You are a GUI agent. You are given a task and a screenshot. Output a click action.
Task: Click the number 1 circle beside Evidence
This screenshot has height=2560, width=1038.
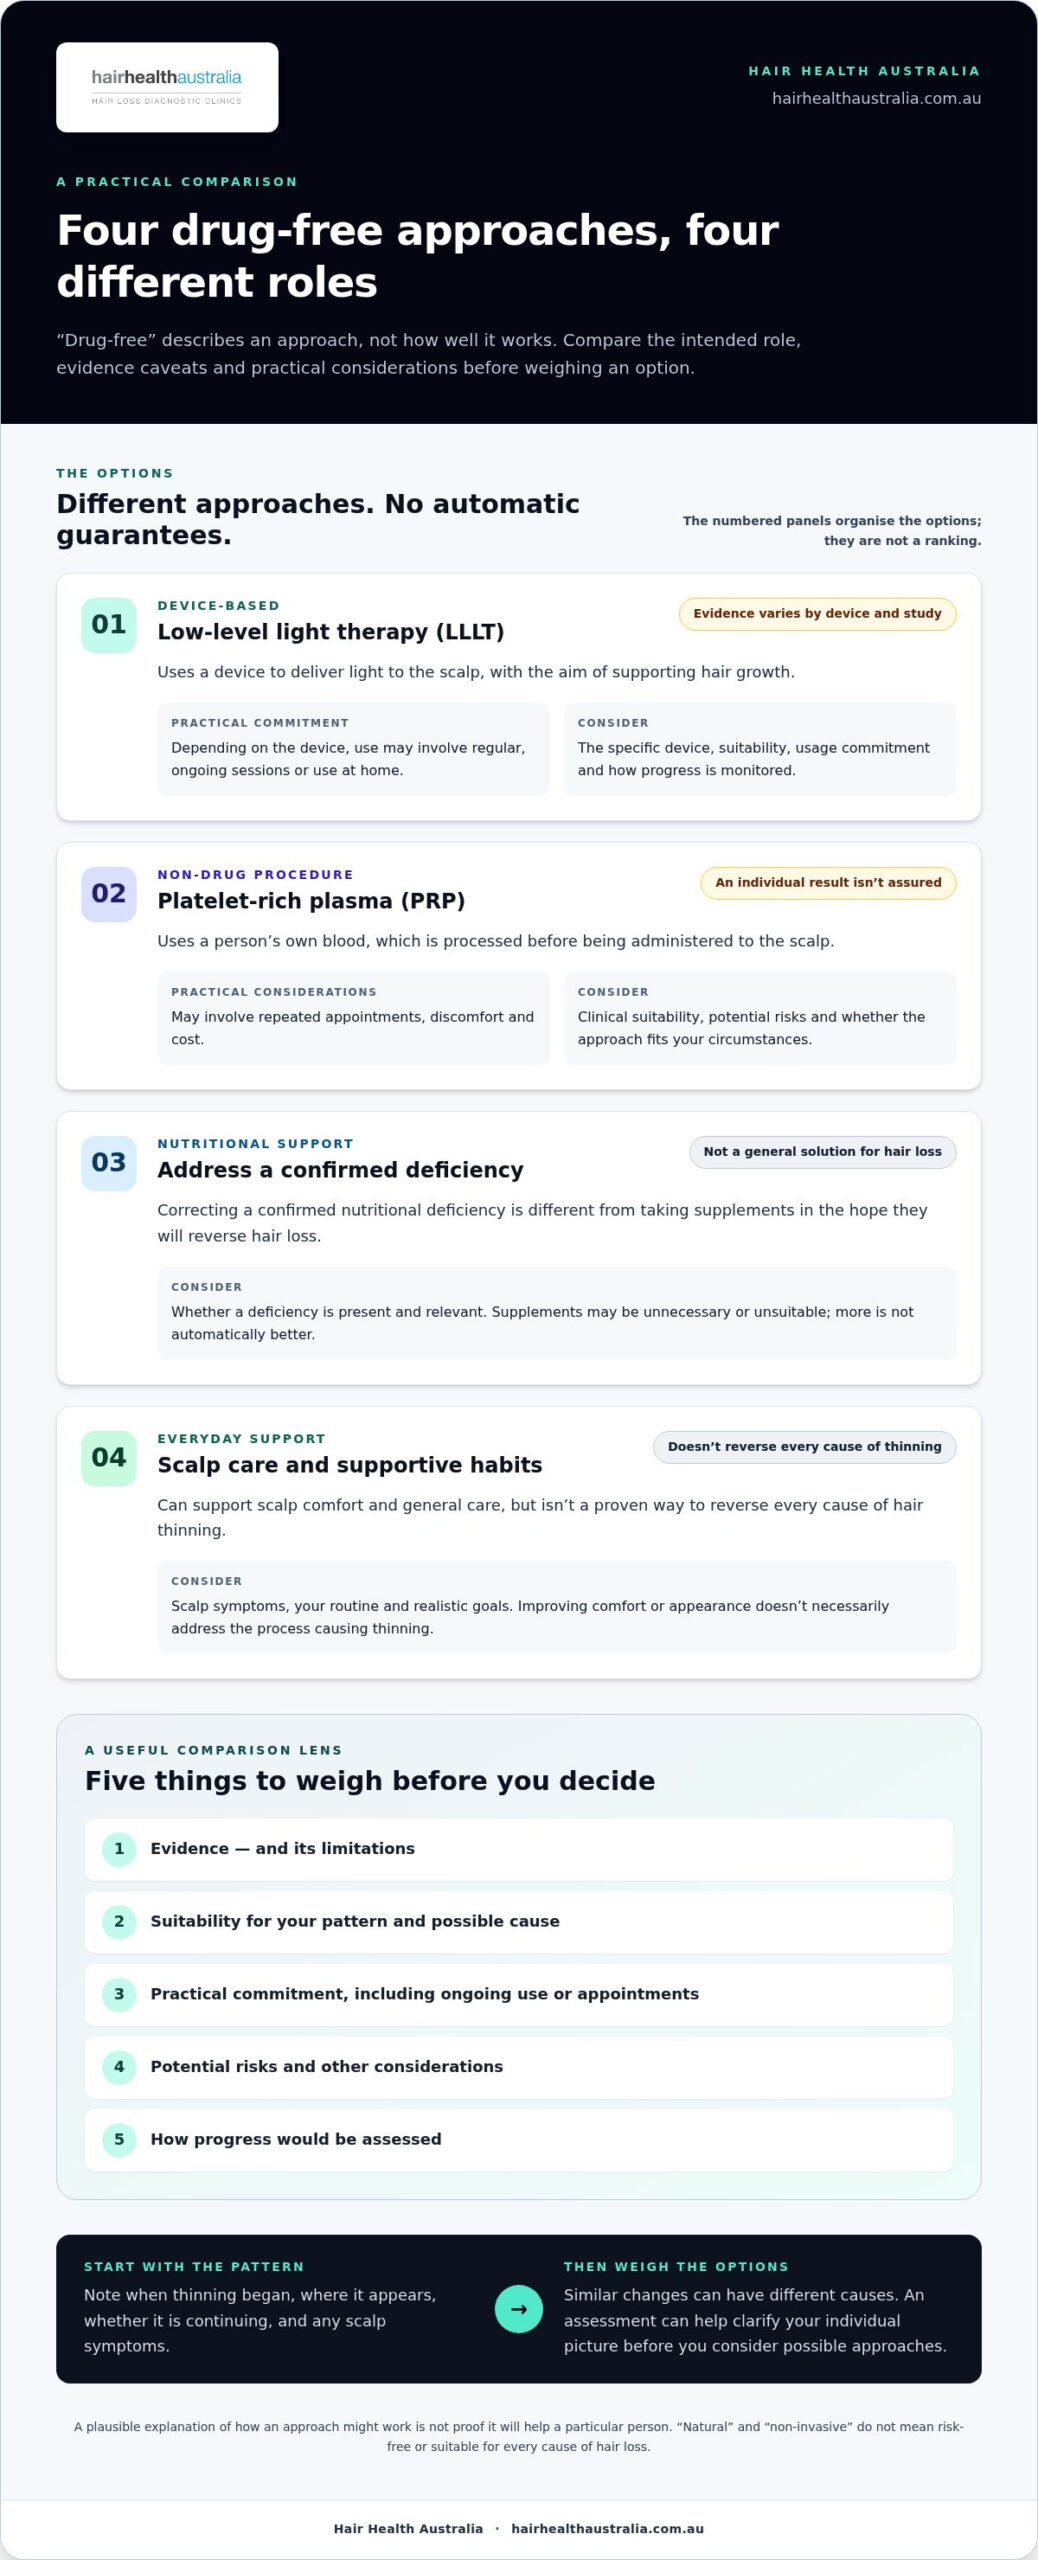[x=119, y=1849]
